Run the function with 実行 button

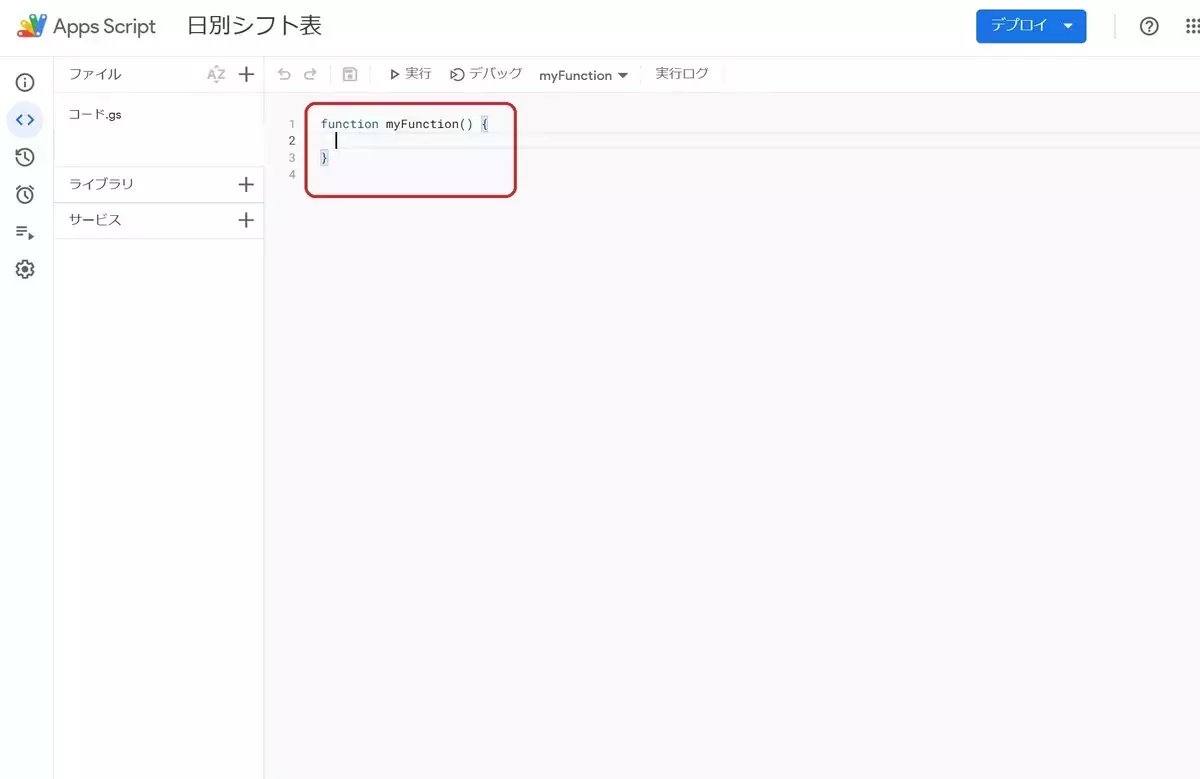[x=411, y=74]
